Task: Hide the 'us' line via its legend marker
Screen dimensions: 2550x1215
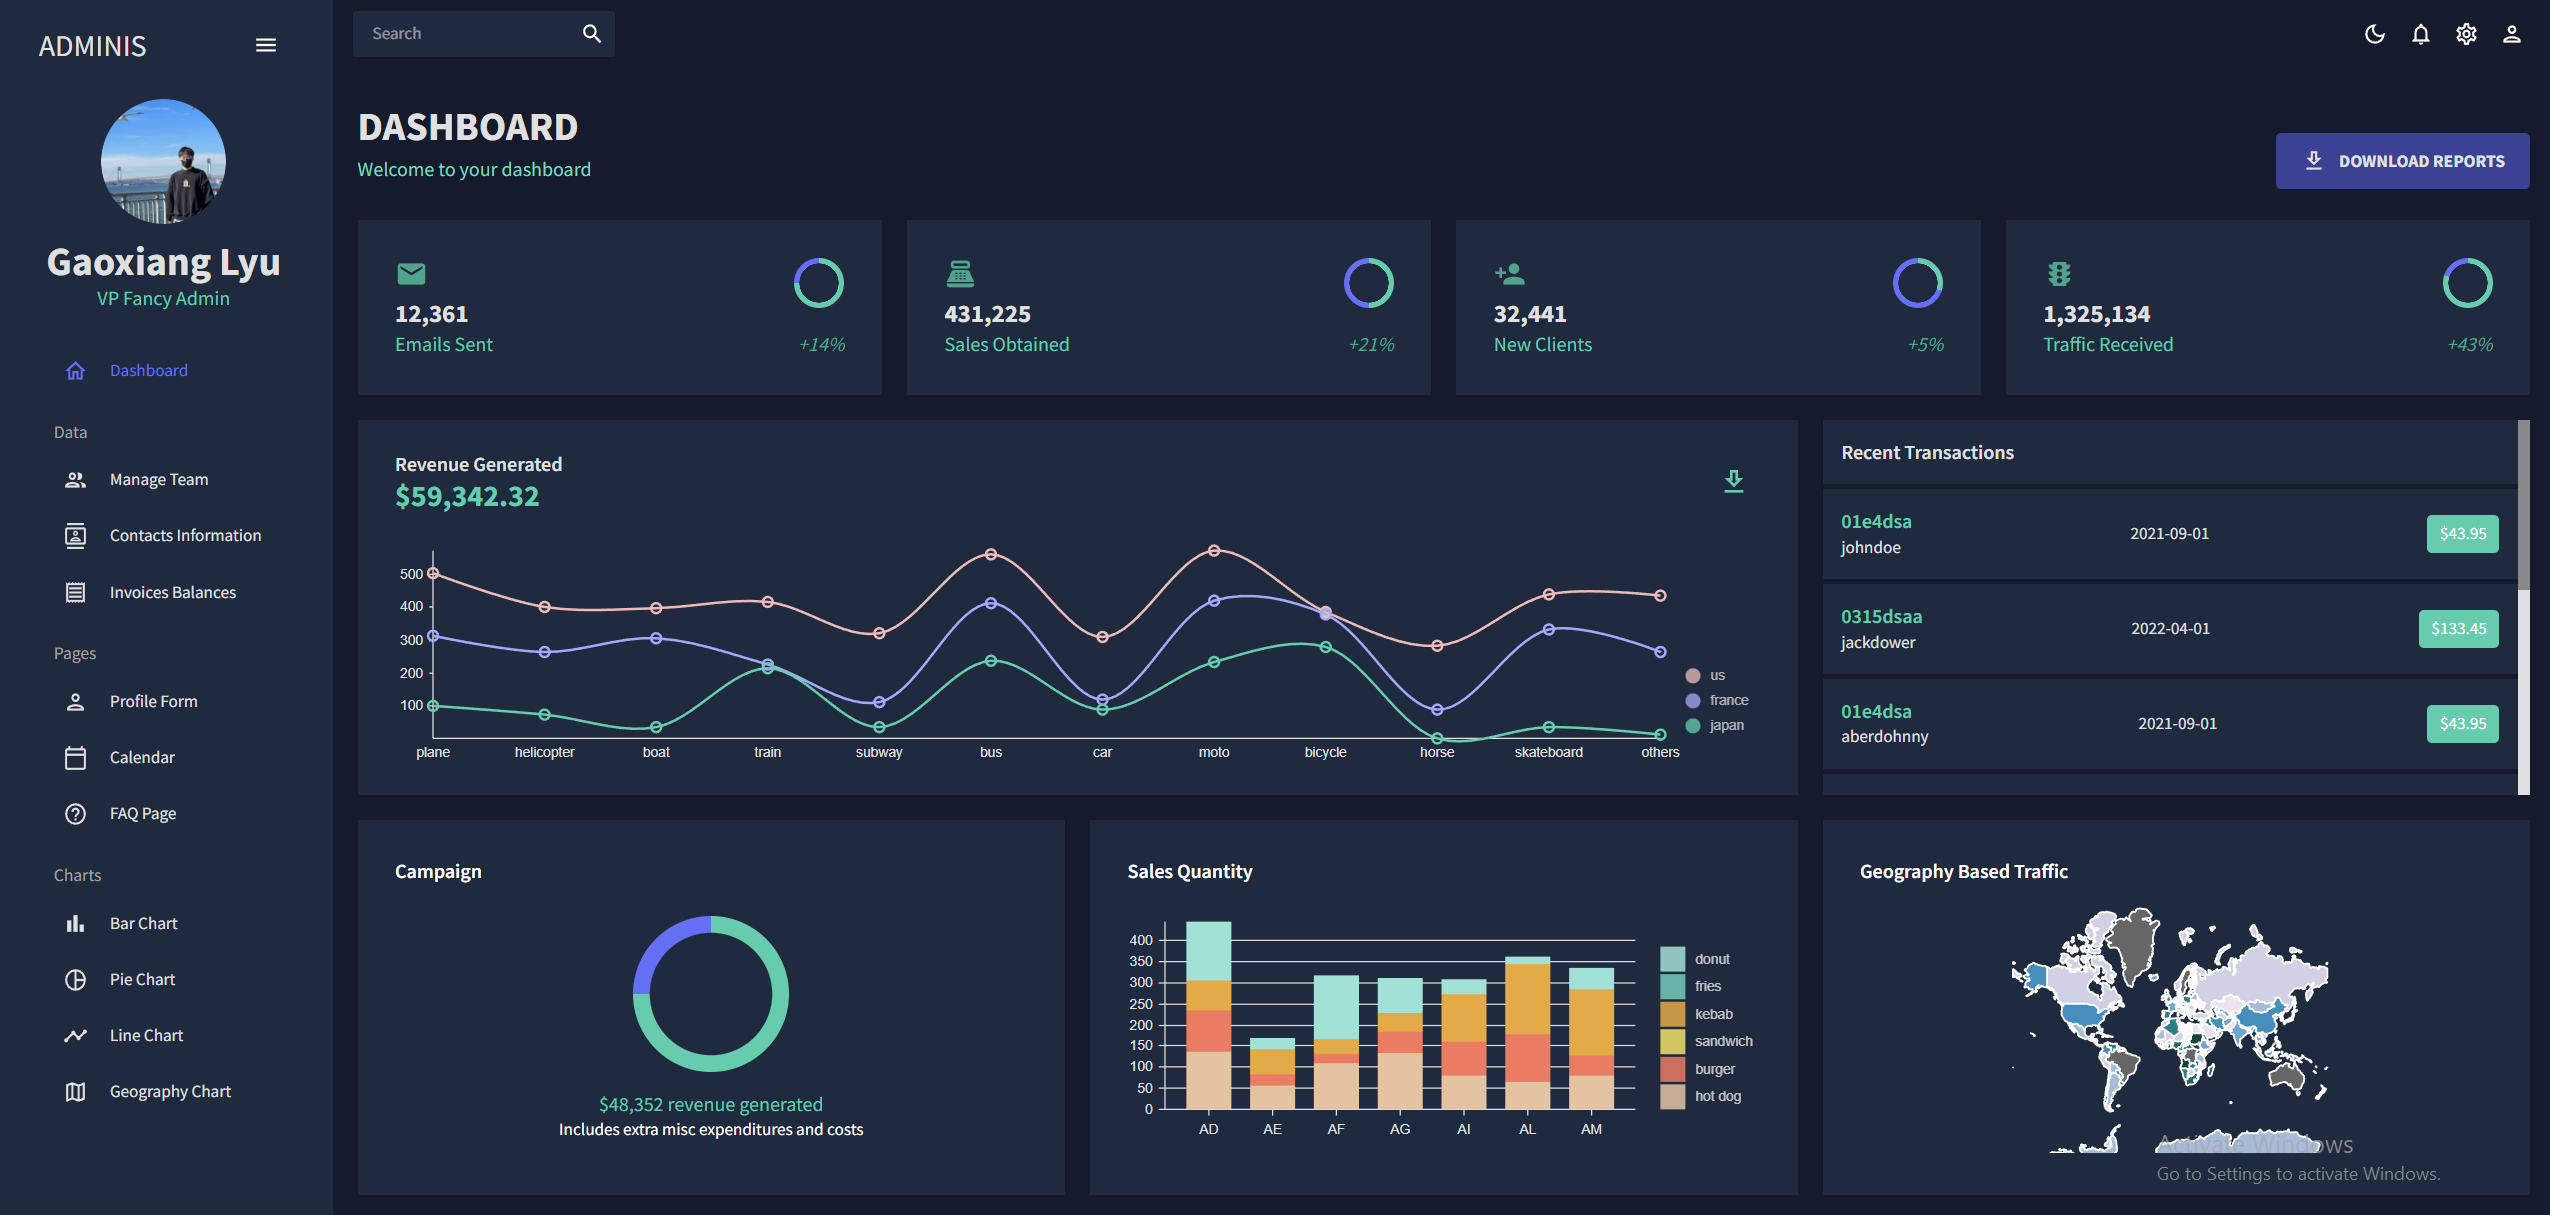Action: click(1692, 675)
